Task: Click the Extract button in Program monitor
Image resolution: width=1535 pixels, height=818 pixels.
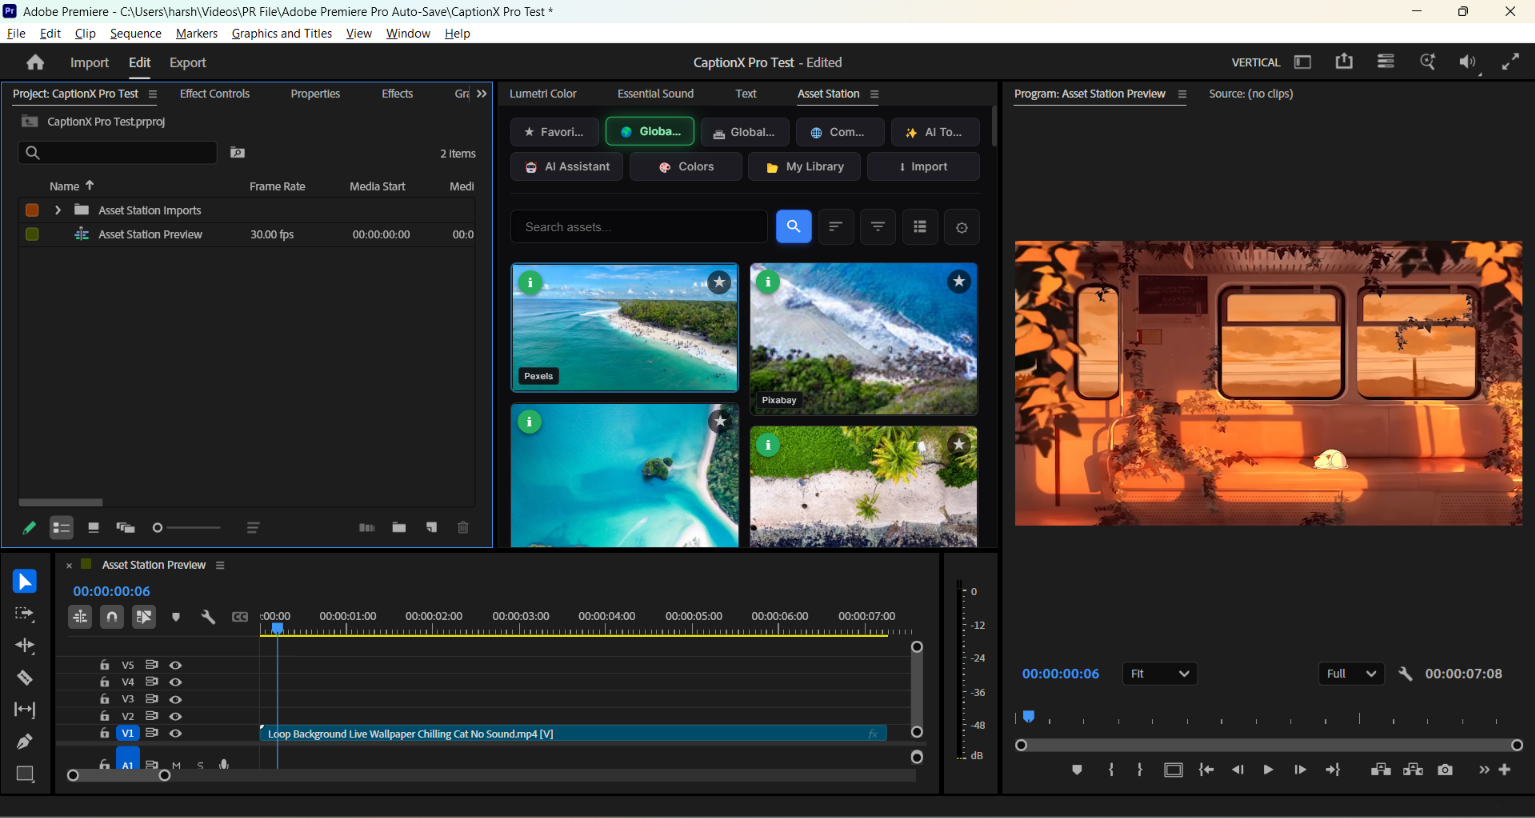Action: [1413, 770]
